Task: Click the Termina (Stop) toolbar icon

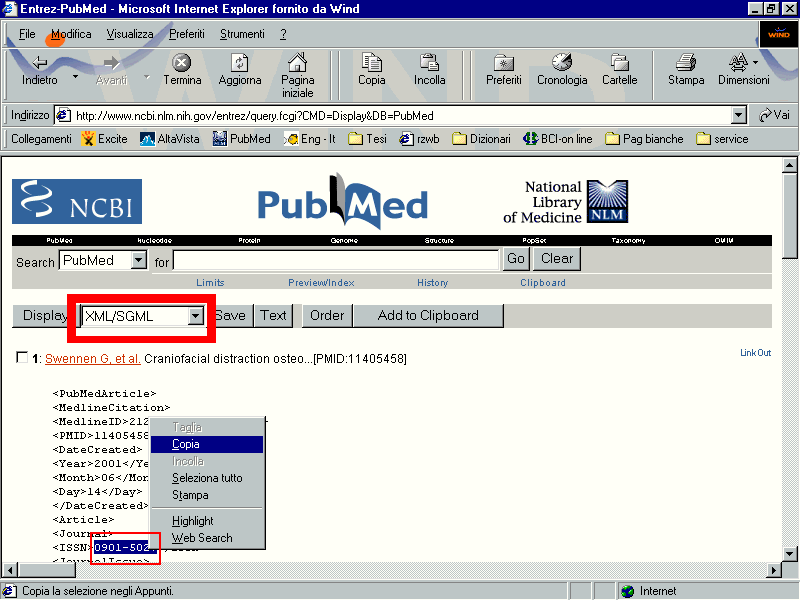Action: (181, 63)
